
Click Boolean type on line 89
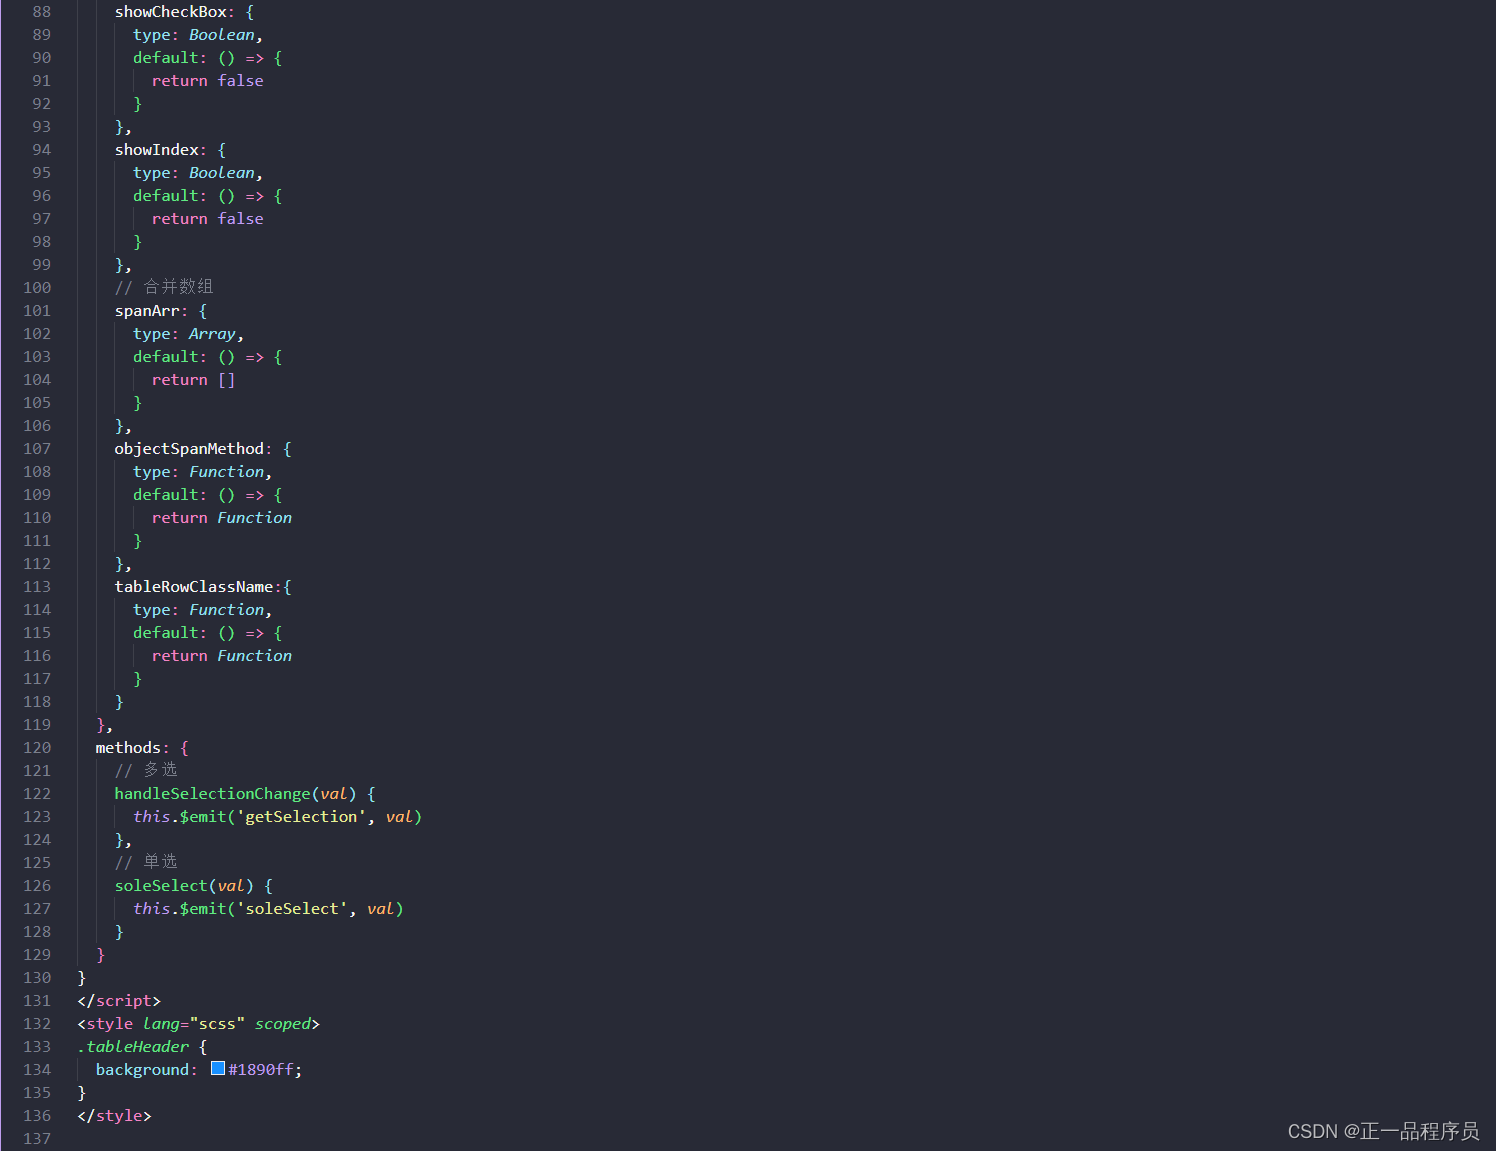(x=222, y=35)
